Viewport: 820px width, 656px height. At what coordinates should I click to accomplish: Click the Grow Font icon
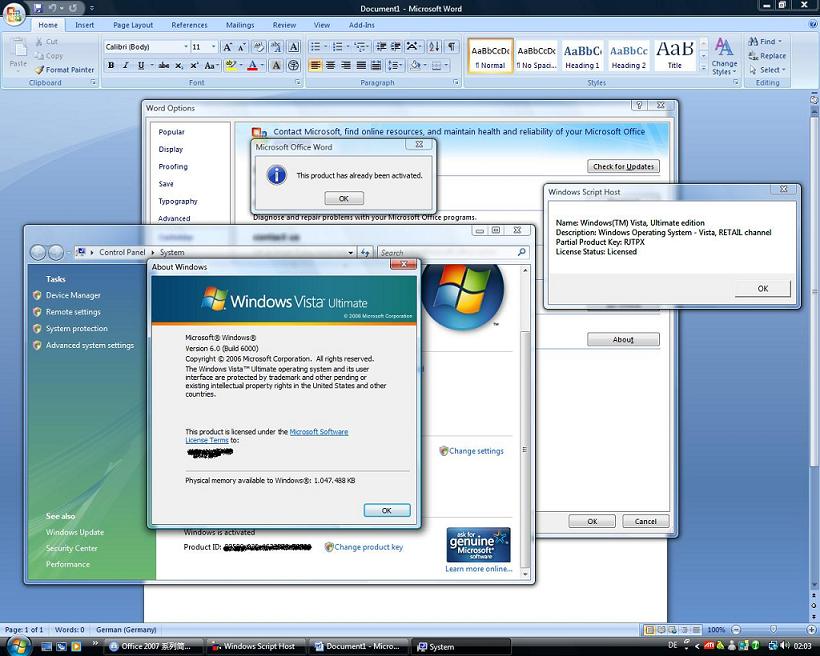click(227, 47)
